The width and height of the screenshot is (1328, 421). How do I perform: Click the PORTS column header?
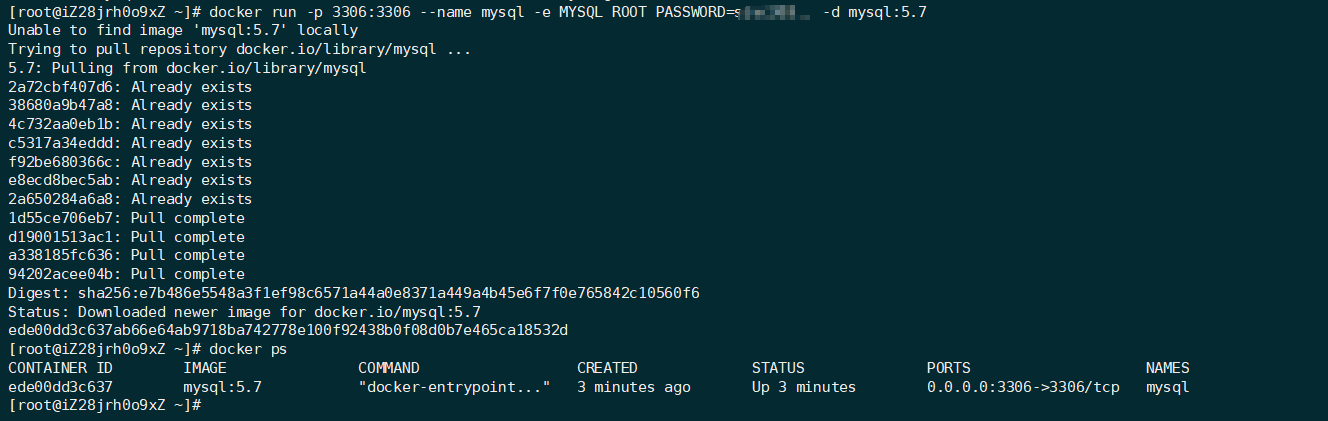coord(948,368)
